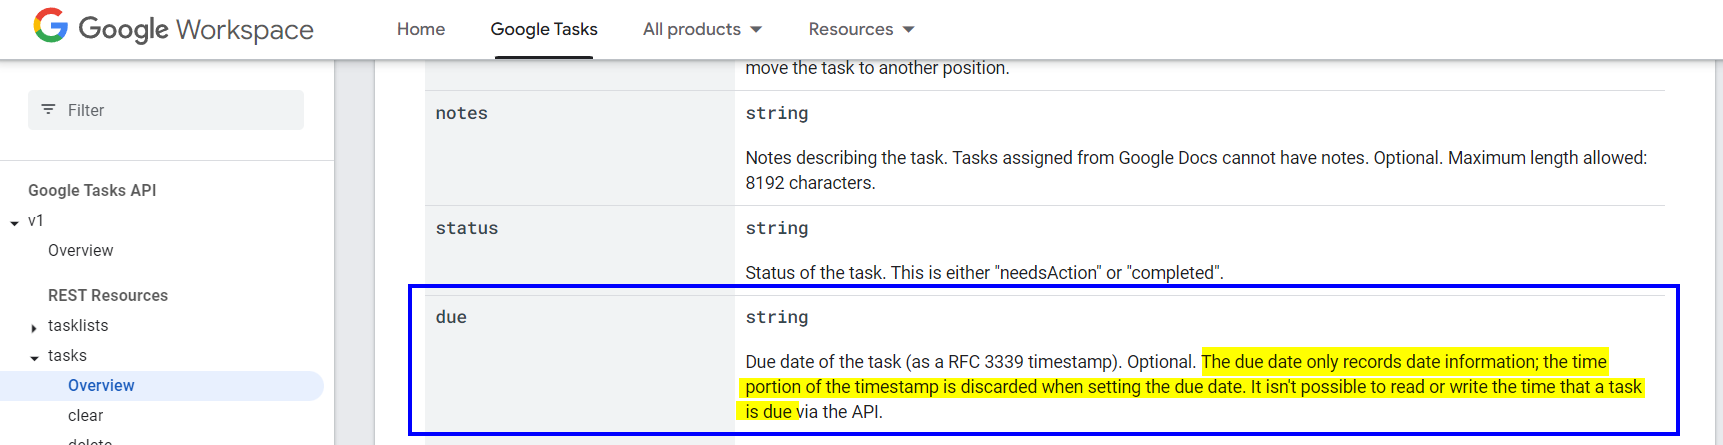Open the clear method page

pyautogui.click(x=85, y=415)
